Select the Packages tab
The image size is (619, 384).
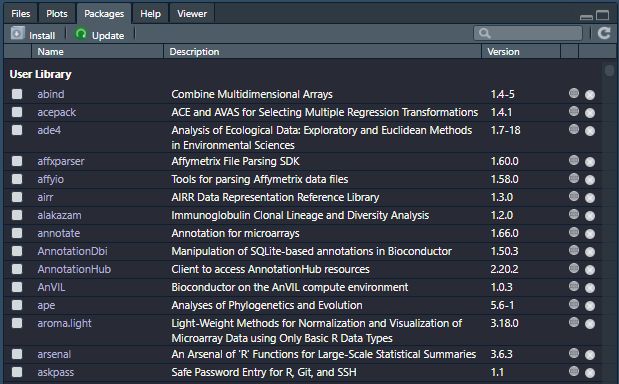coord(104,13)
